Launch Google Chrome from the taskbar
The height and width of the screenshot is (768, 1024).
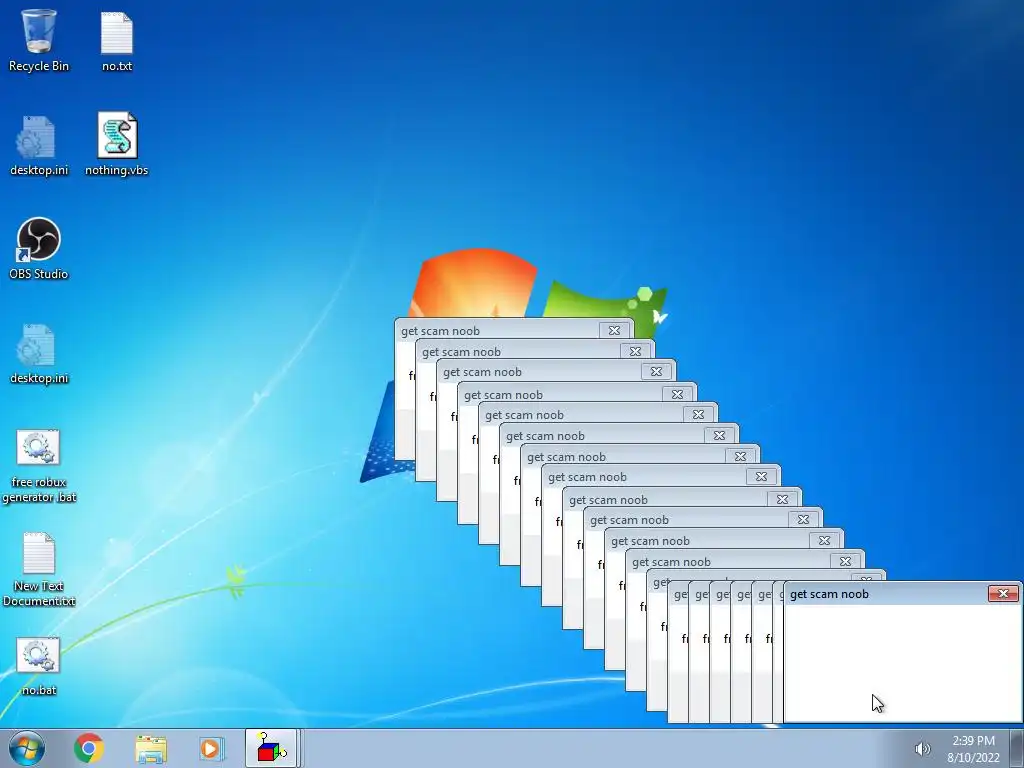[89, 748]
